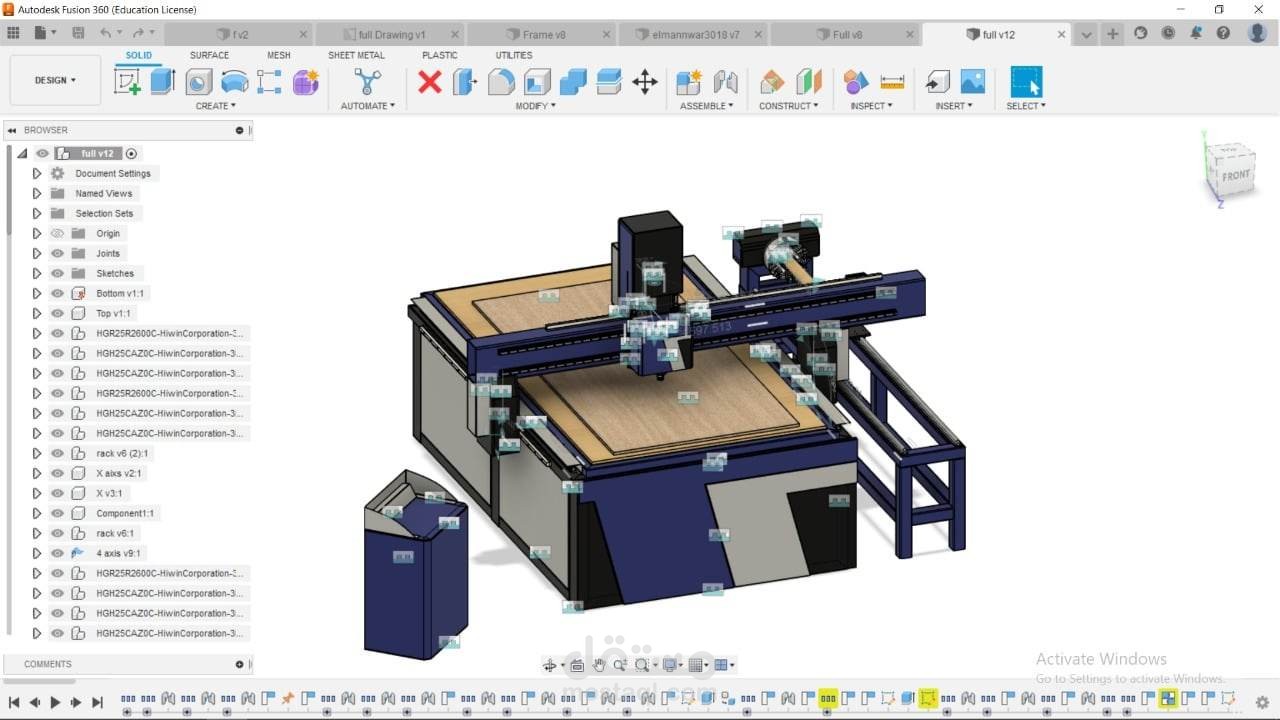Click the Move/Copy tool icon
The width and height of the screenshot is (1280, 720).
[x=645, y=82]
